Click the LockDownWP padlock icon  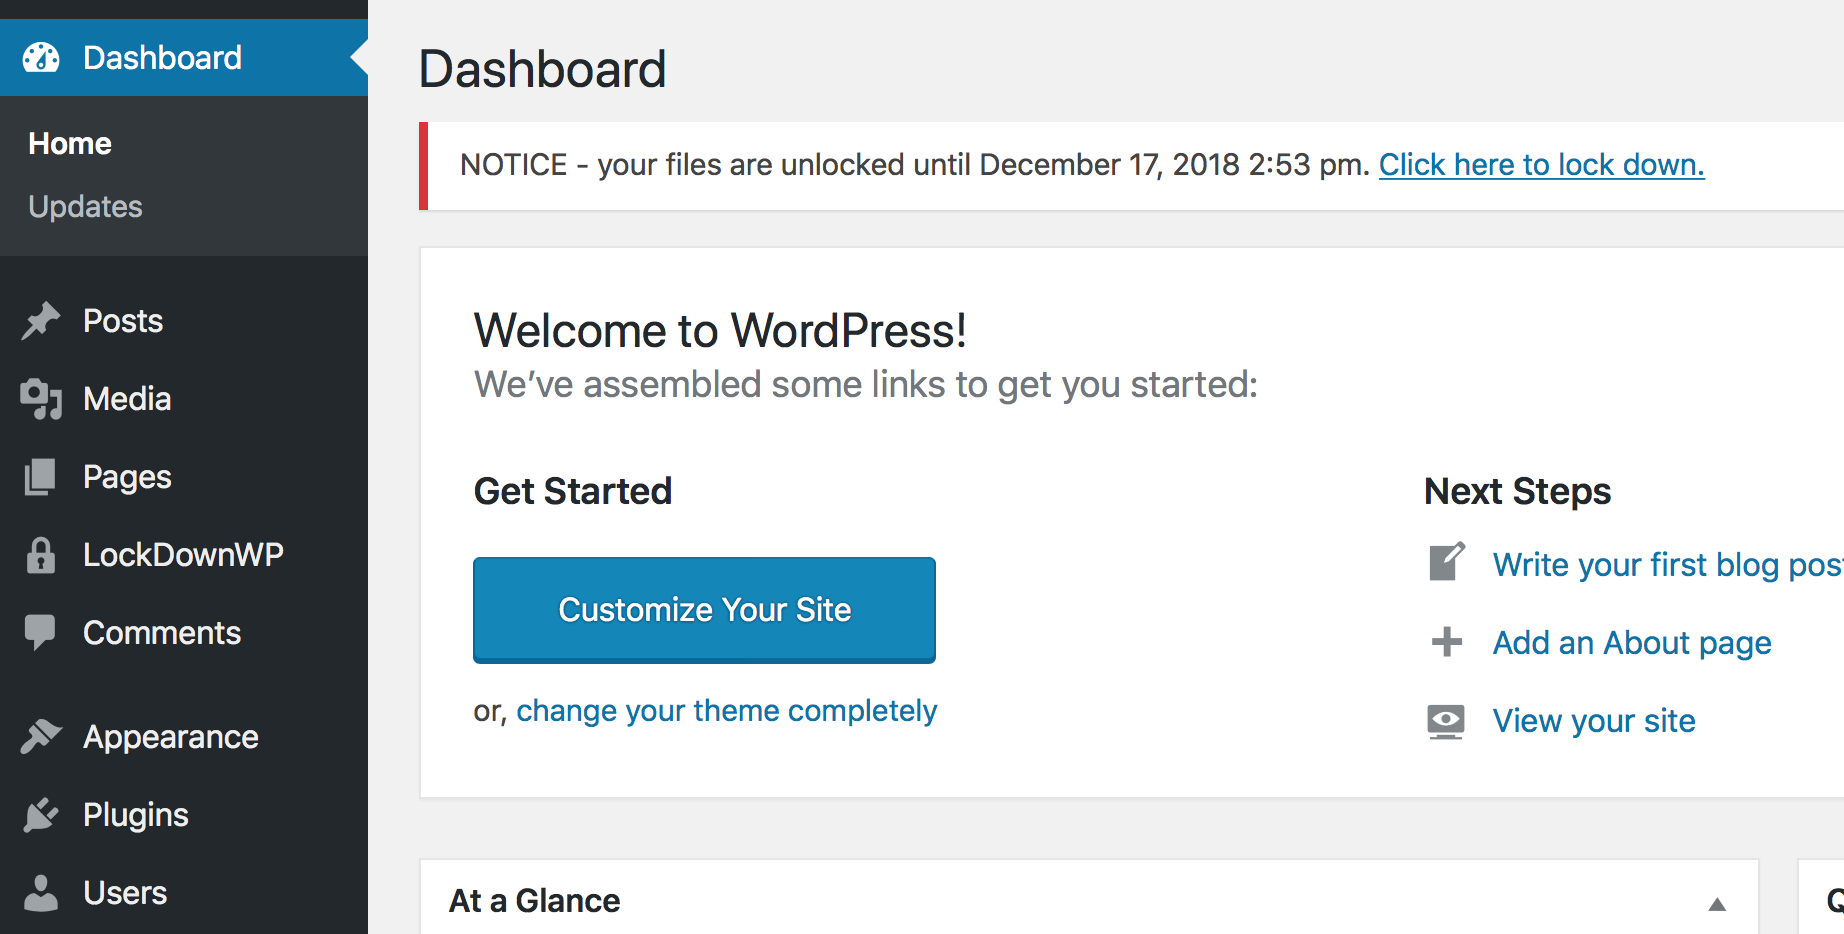41,555
